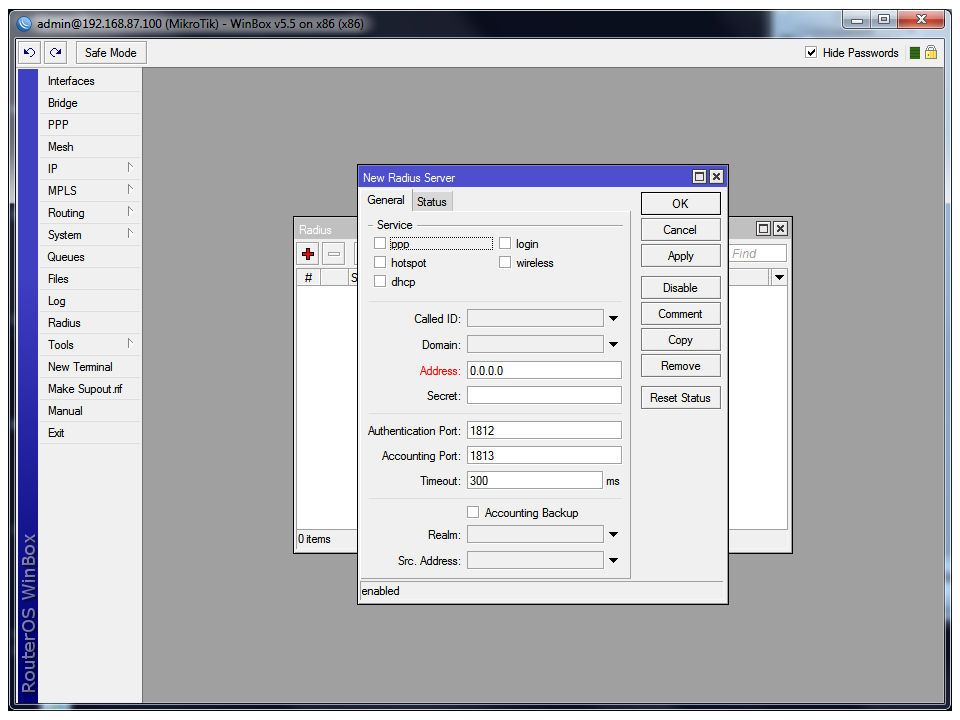This screenshot has height=720, width=960.
Task: Expand the Called ID dropdown arrow
Action: [x=613, y=319]
